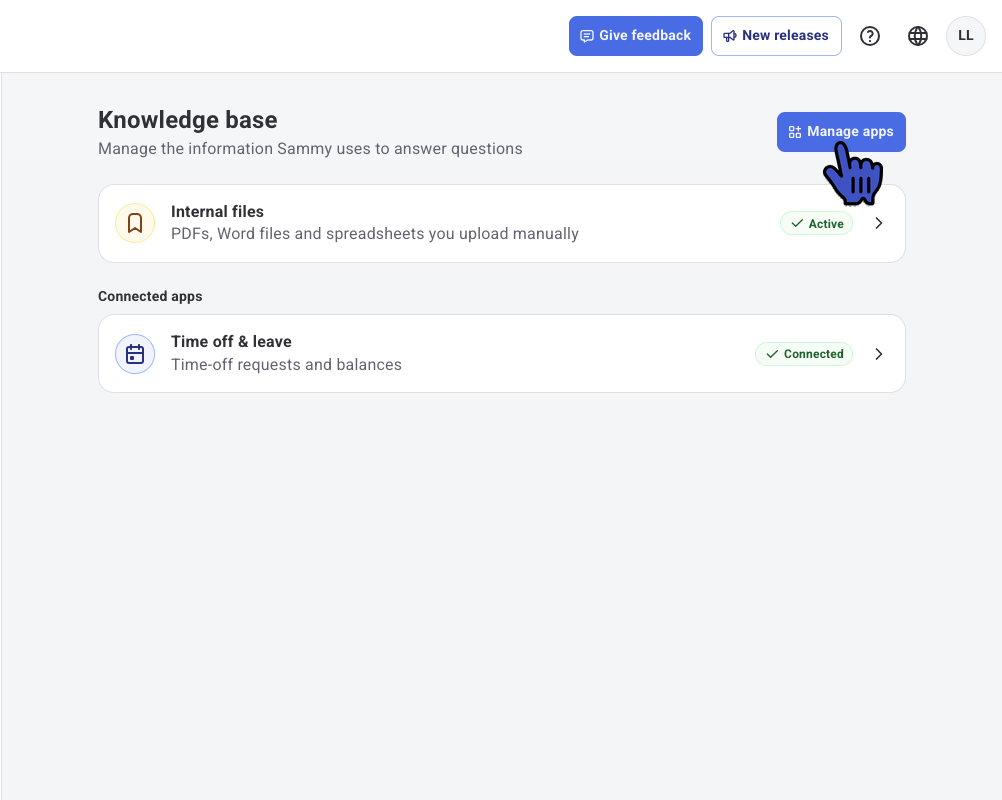Click the Internal files bookmark icon
Image resolution: width=1002 pixels, height=800 pixels.
(x=135, y=223)
